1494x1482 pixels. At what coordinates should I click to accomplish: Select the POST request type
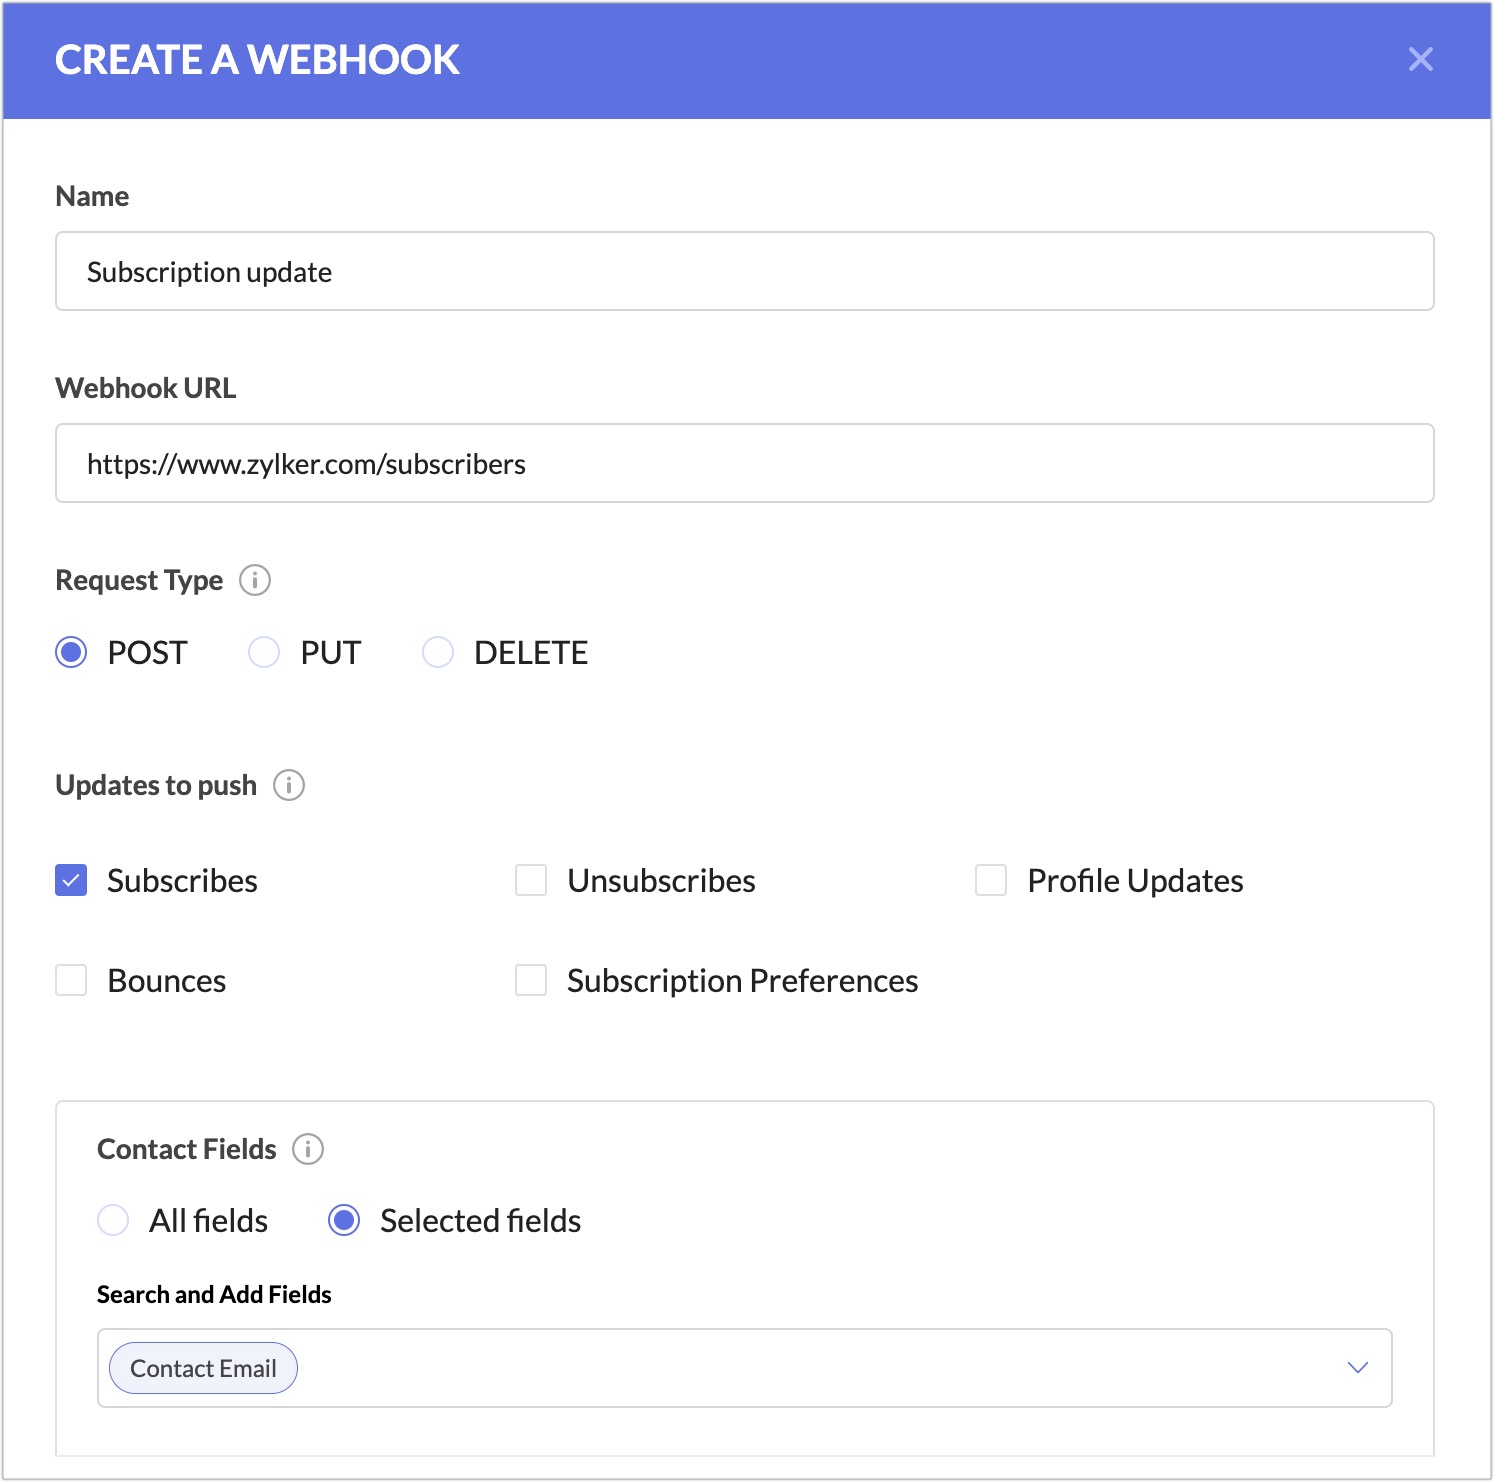click(x=71, y=653)
